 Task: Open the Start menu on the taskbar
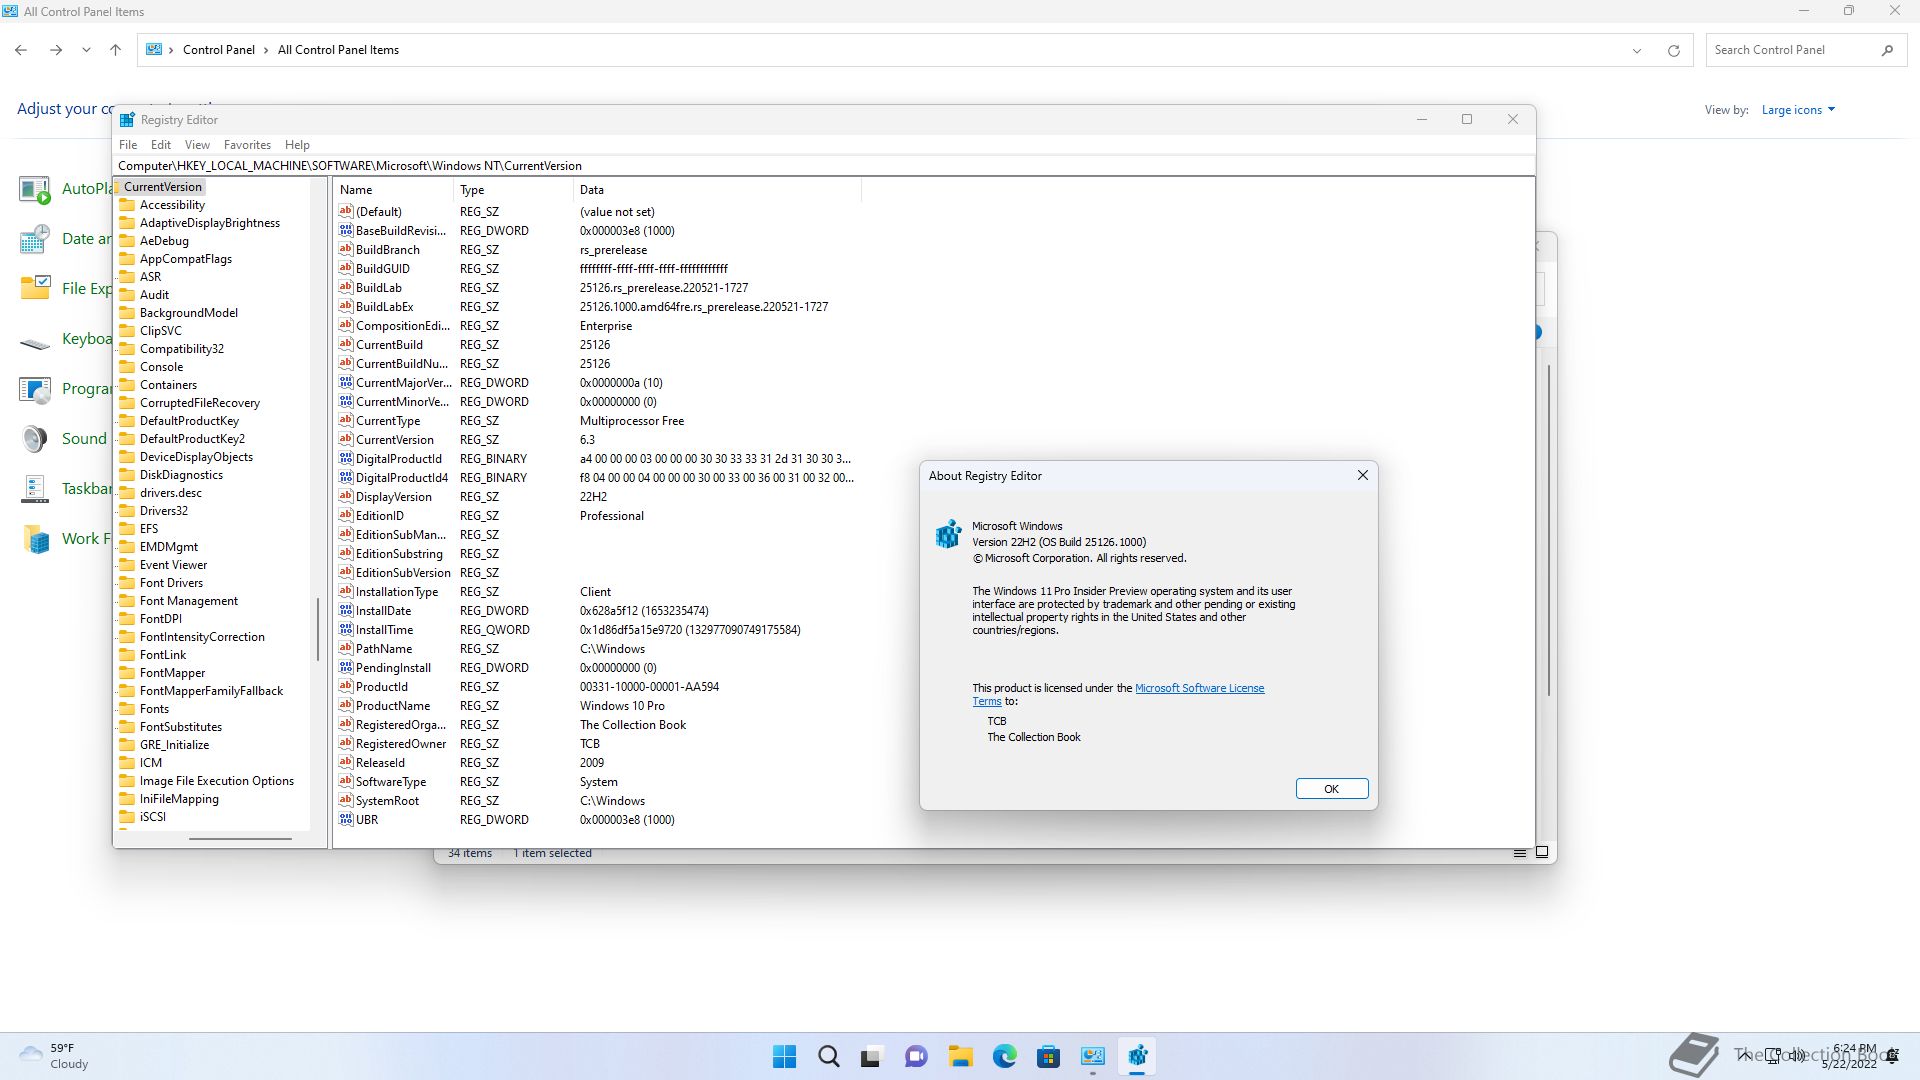[x=785, y=1056]
